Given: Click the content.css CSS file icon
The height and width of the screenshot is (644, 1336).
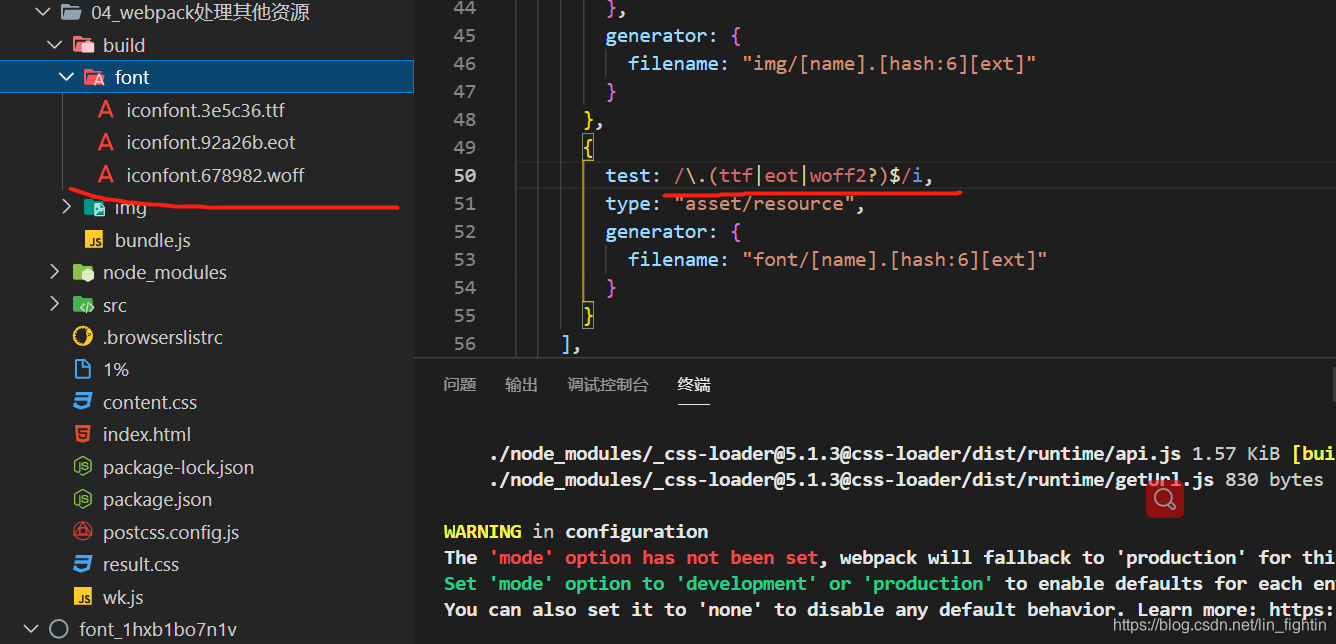Looking at the screenshot, I should [83, 402].
